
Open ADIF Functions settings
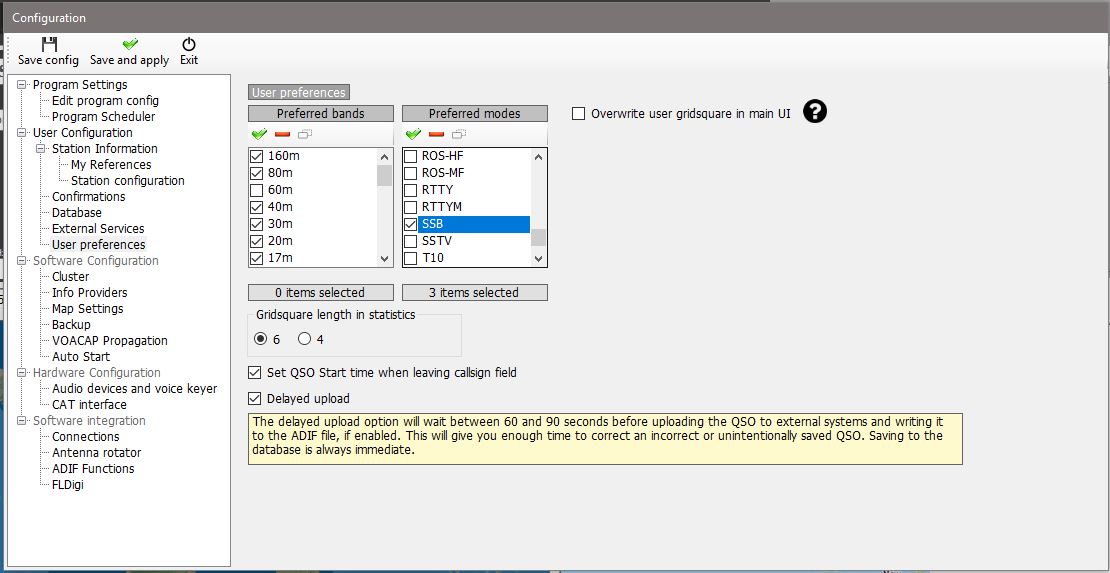coord(93,468)
